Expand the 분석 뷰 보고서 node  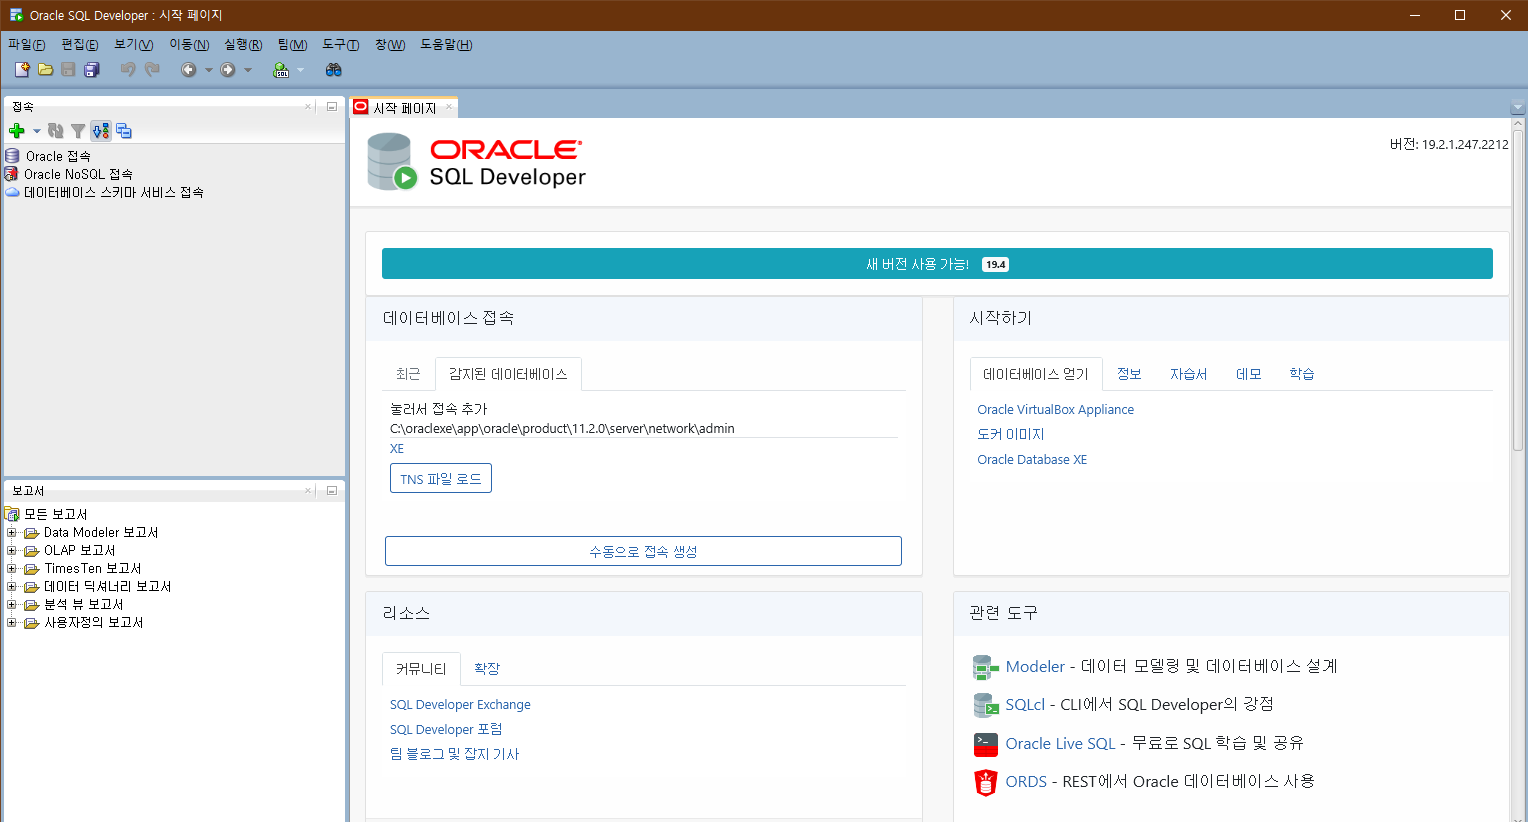pyautogui.click(x=12, y=605)
